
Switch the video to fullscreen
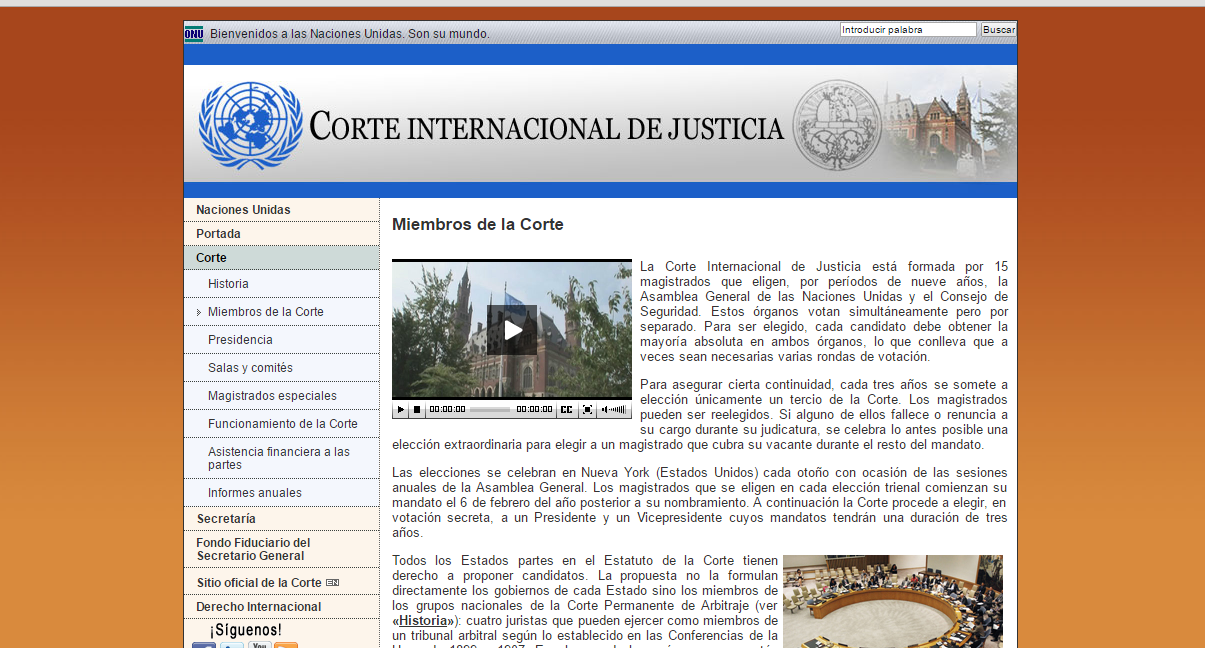[x=588, y=409]
